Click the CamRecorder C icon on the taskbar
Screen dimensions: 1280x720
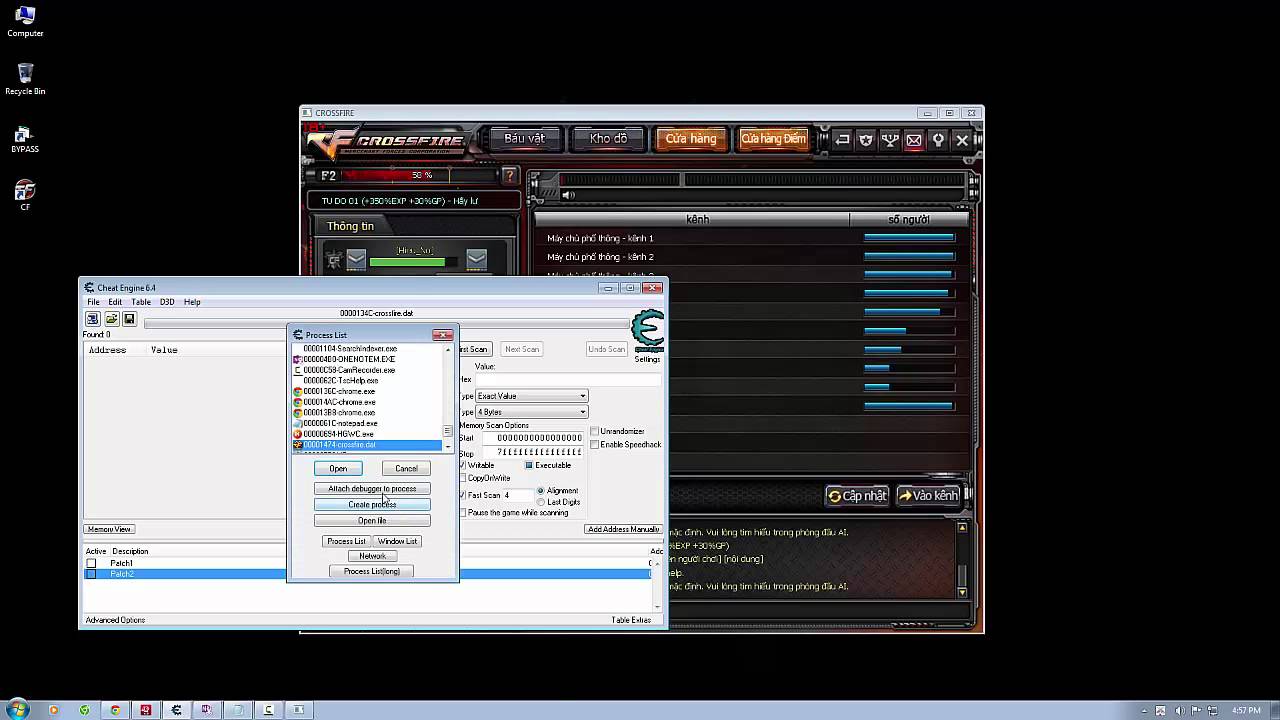[268, 710]
